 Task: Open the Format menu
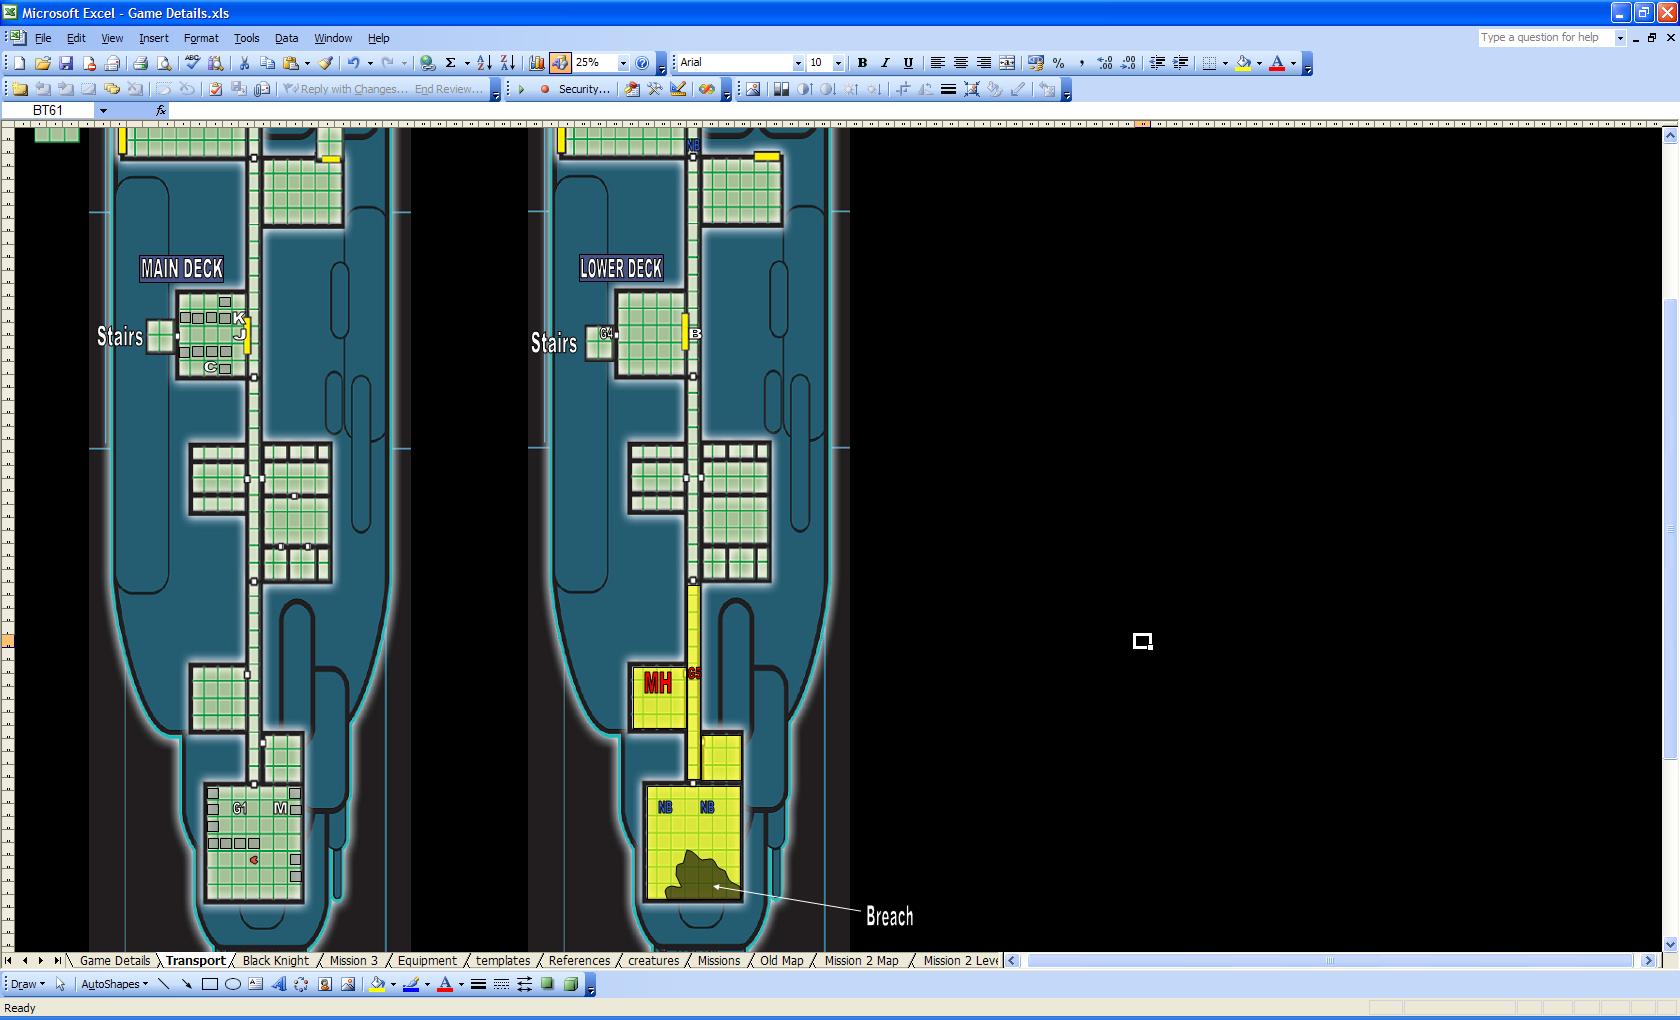[x=201, y=38]
